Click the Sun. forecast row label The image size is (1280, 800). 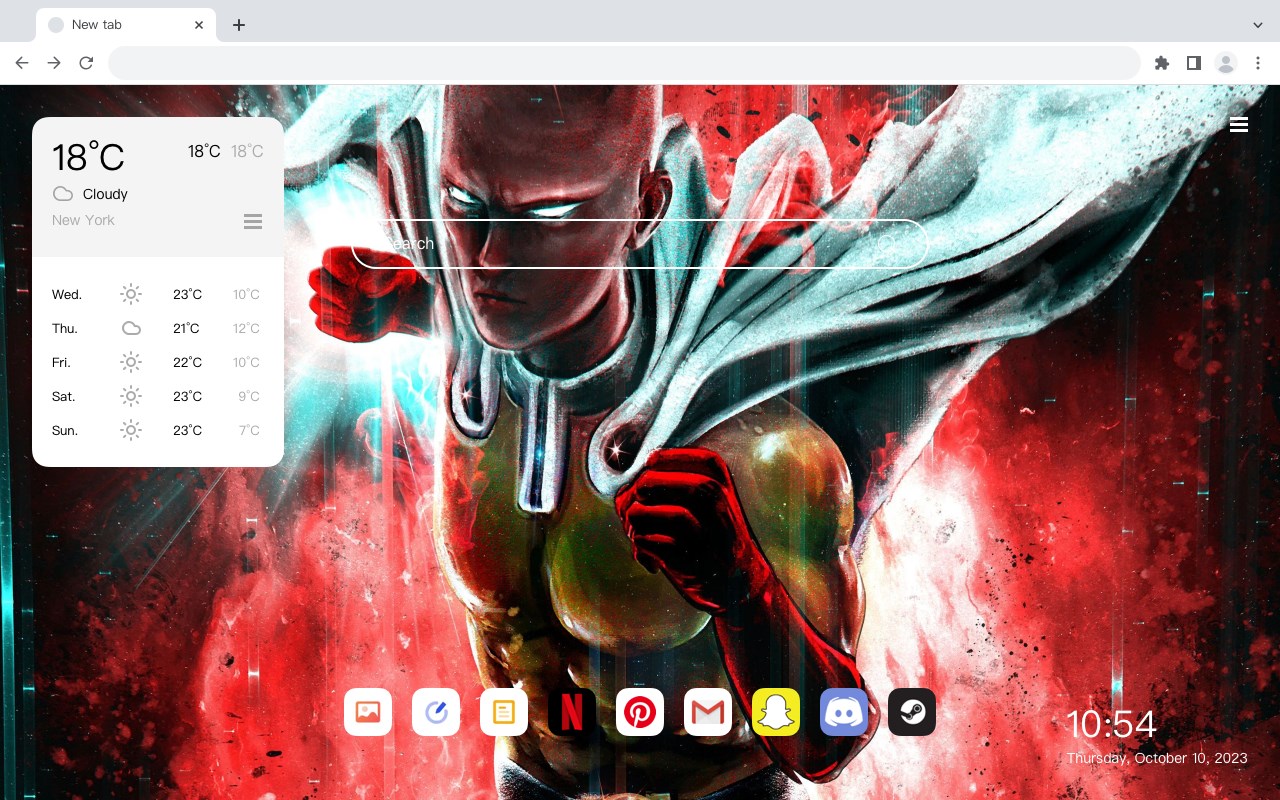(x=65, y=431)
